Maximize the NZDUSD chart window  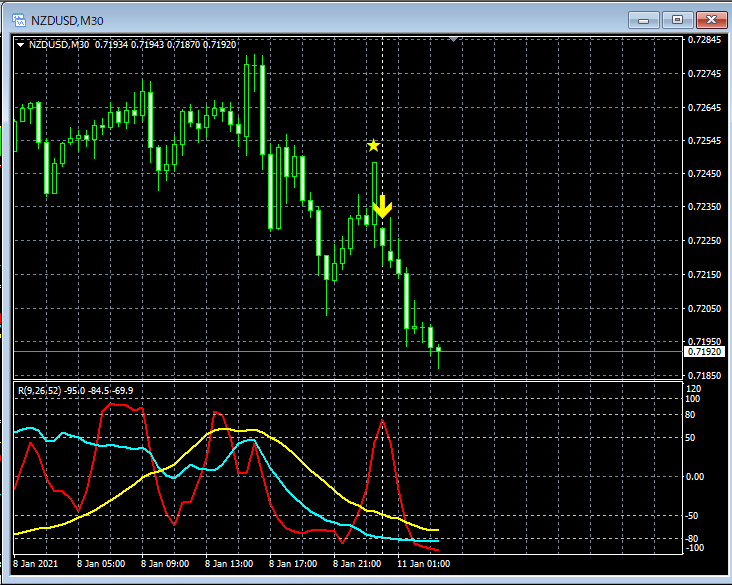tap(678, 19)
